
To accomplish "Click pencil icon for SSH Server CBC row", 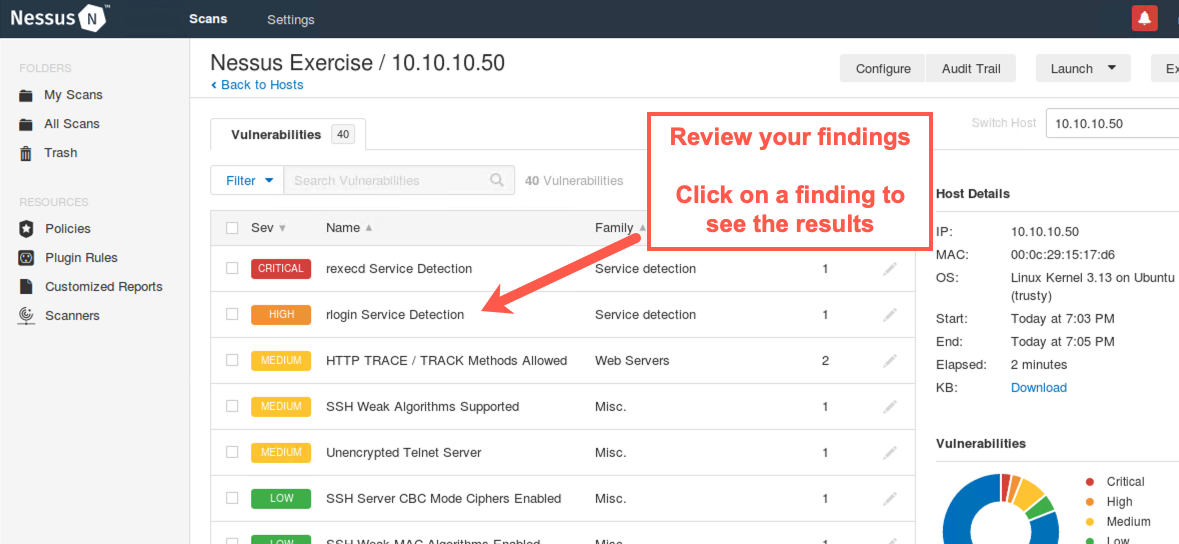I will pos(890,499).
